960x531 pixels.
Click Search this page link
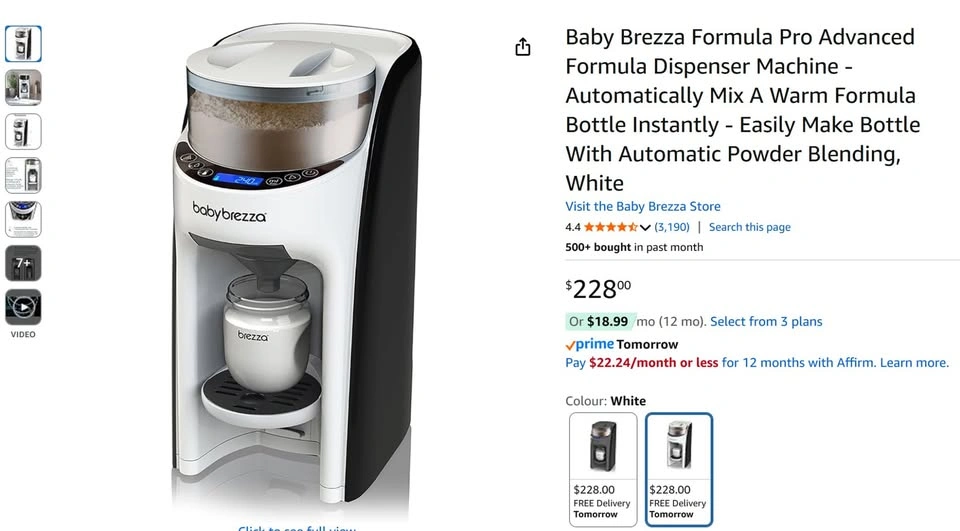[x=749, y=227]
